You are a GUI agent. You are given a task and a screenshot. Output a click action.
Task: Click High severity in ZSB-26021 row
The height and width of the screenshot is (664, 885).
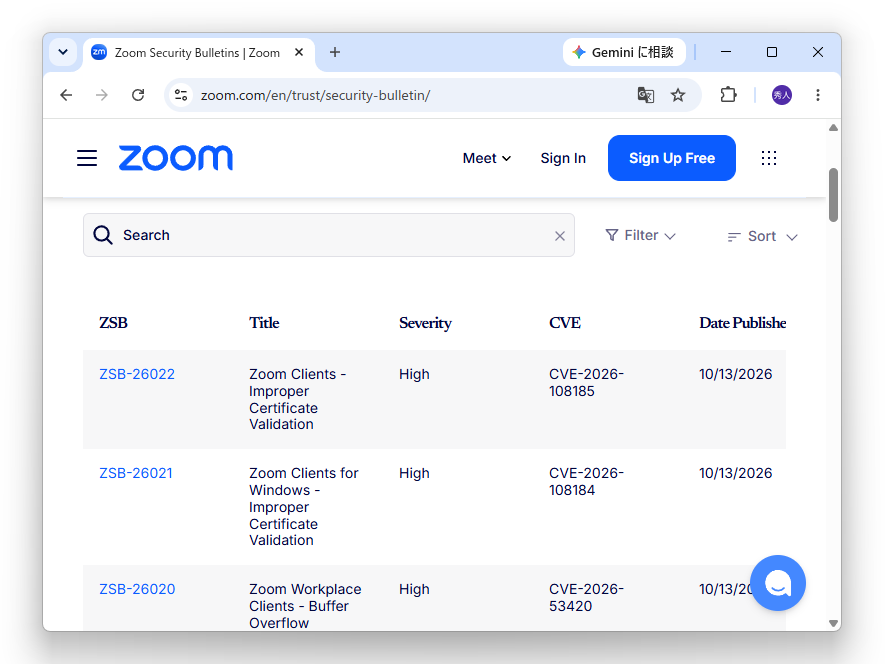pyautogui.click(x=414, y=473)
